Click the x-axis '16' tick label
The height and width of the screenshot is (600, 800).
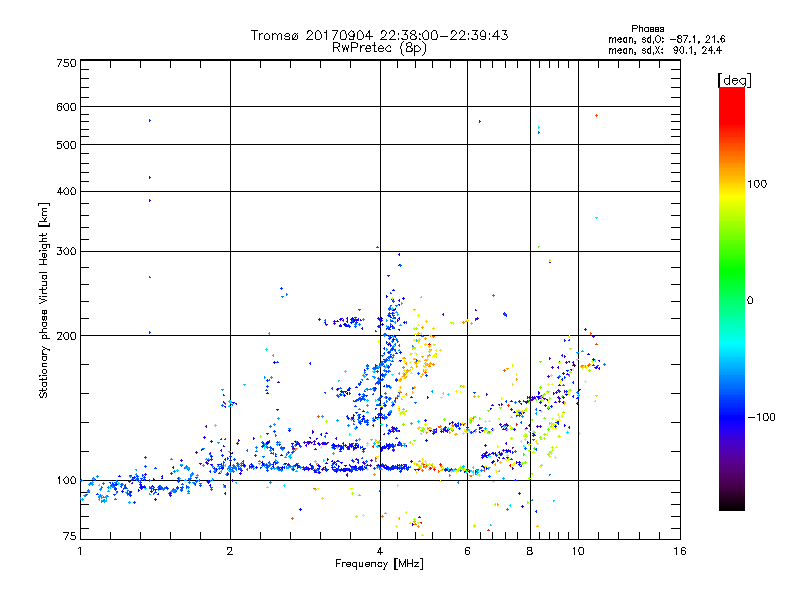pos(680,551)
